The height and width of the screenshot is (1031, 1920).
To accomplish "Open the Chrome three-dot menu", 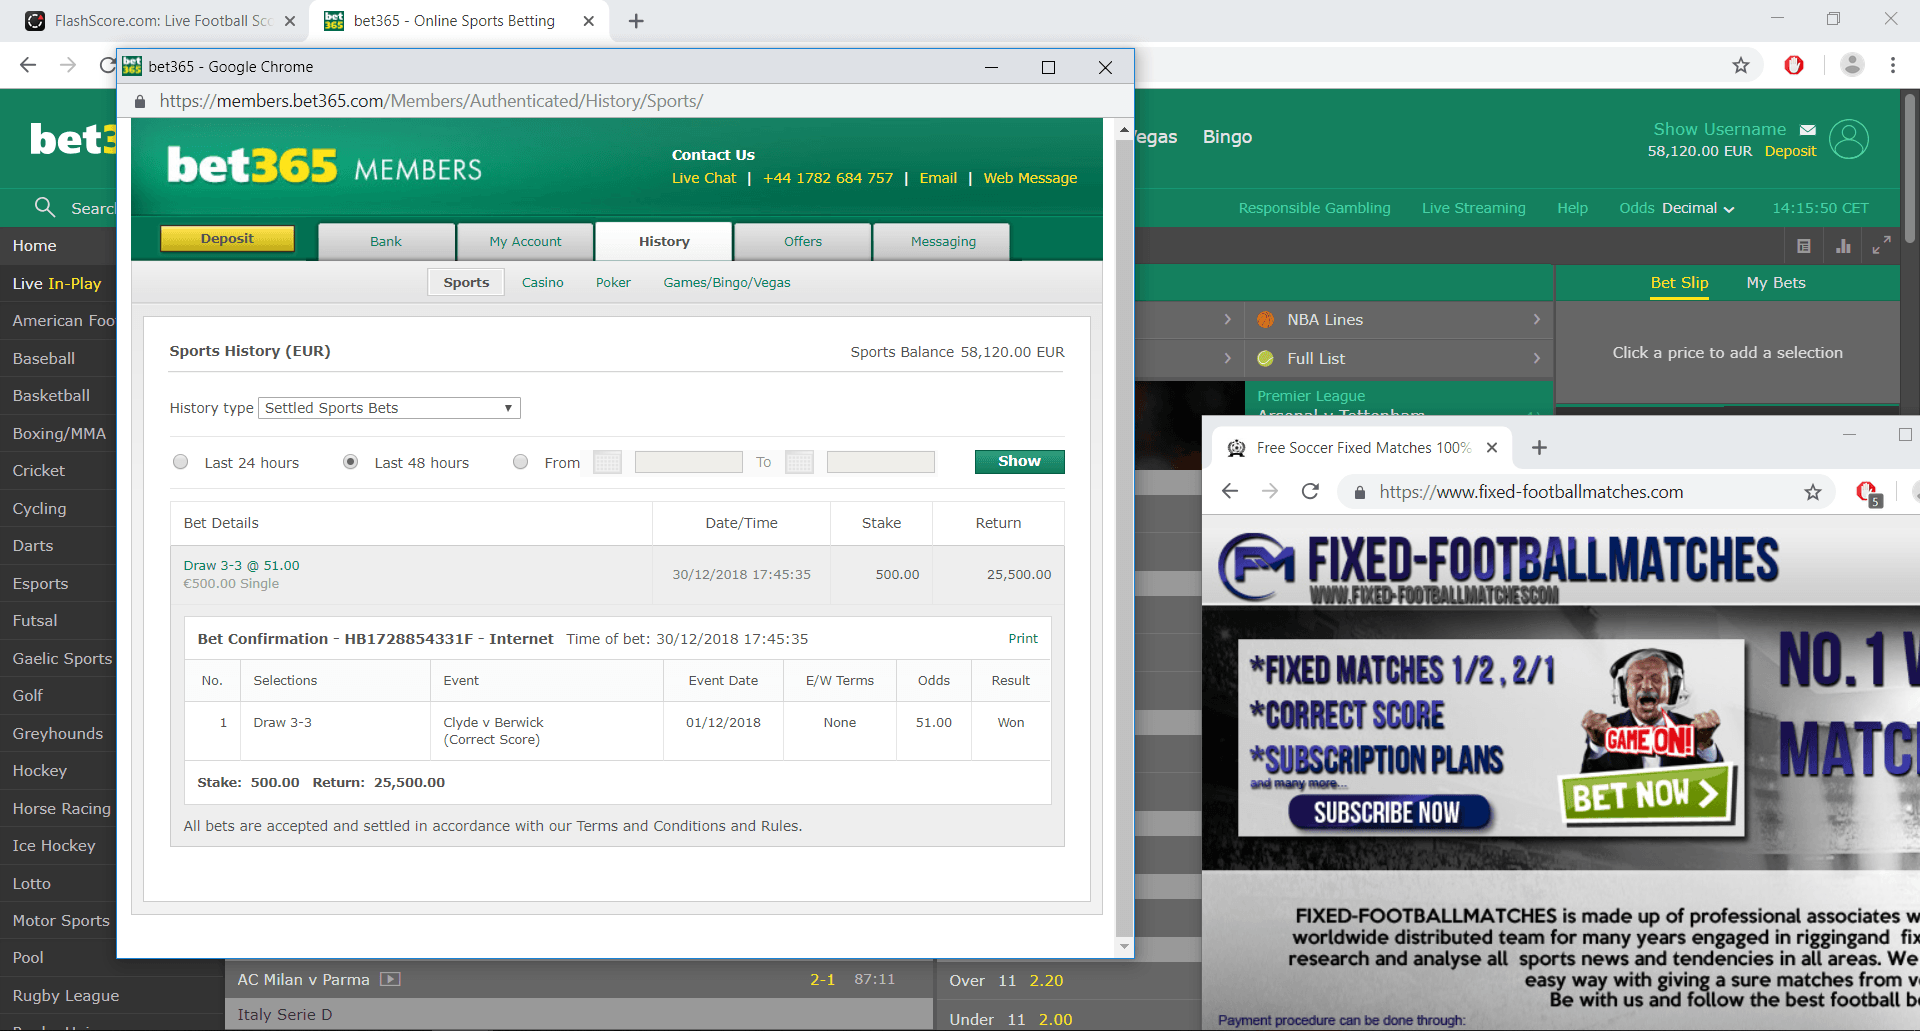I will (1893, 65).
